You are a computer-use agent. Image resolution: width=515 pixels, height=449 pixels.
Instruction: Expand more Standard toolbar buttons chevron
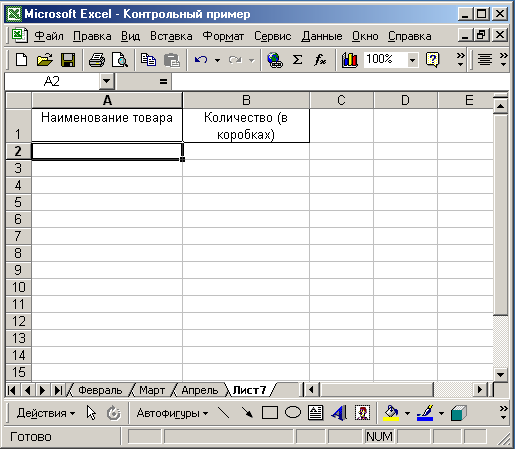click(461, 60)
